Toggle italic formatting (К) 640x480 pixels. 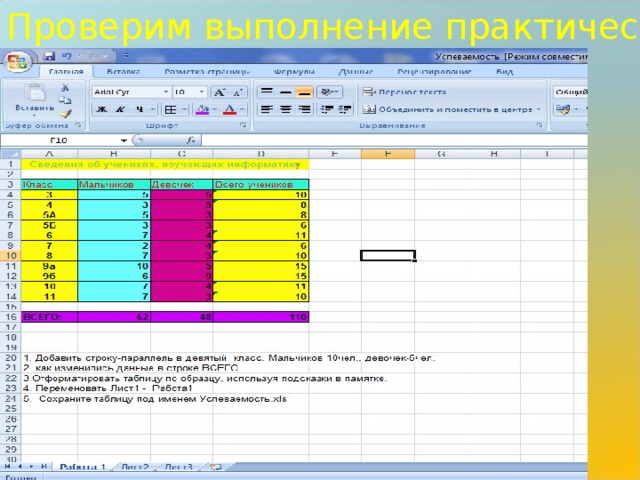tap(120, 109)
